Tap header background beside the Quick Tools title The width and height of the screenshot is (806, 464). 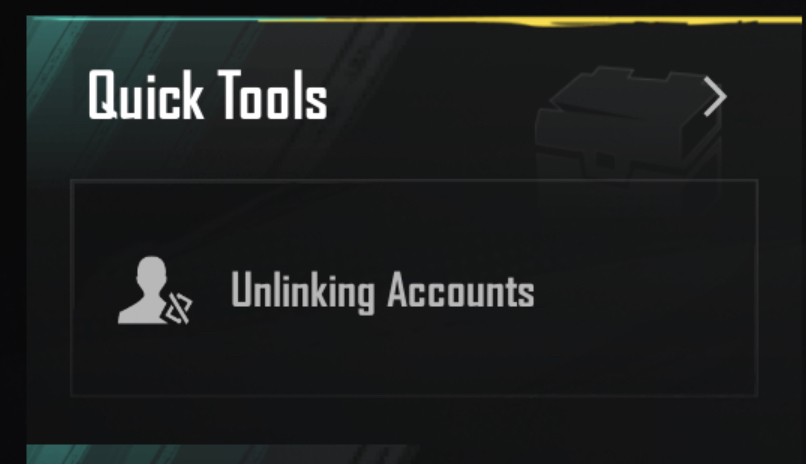(437, 97)
